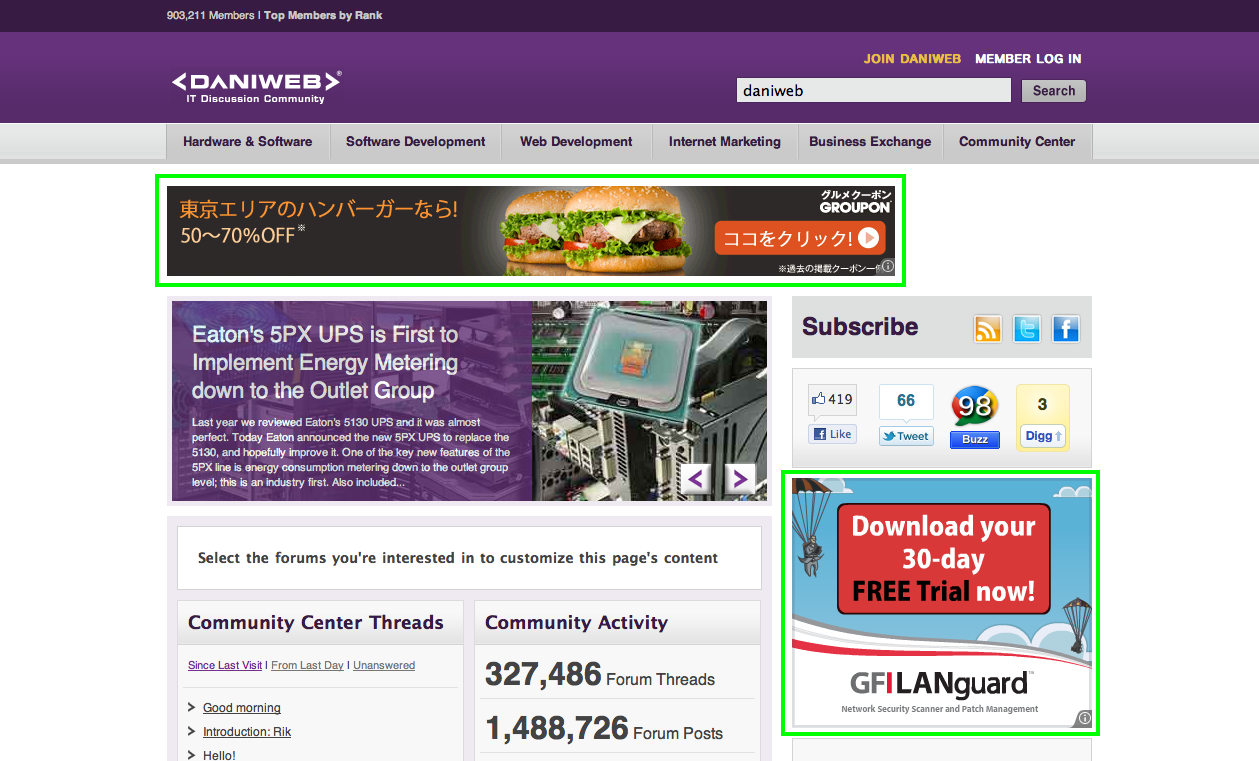1259x761 pixels.
Task: Click the Groupon burger banner ad
Action: pos(531,231)
